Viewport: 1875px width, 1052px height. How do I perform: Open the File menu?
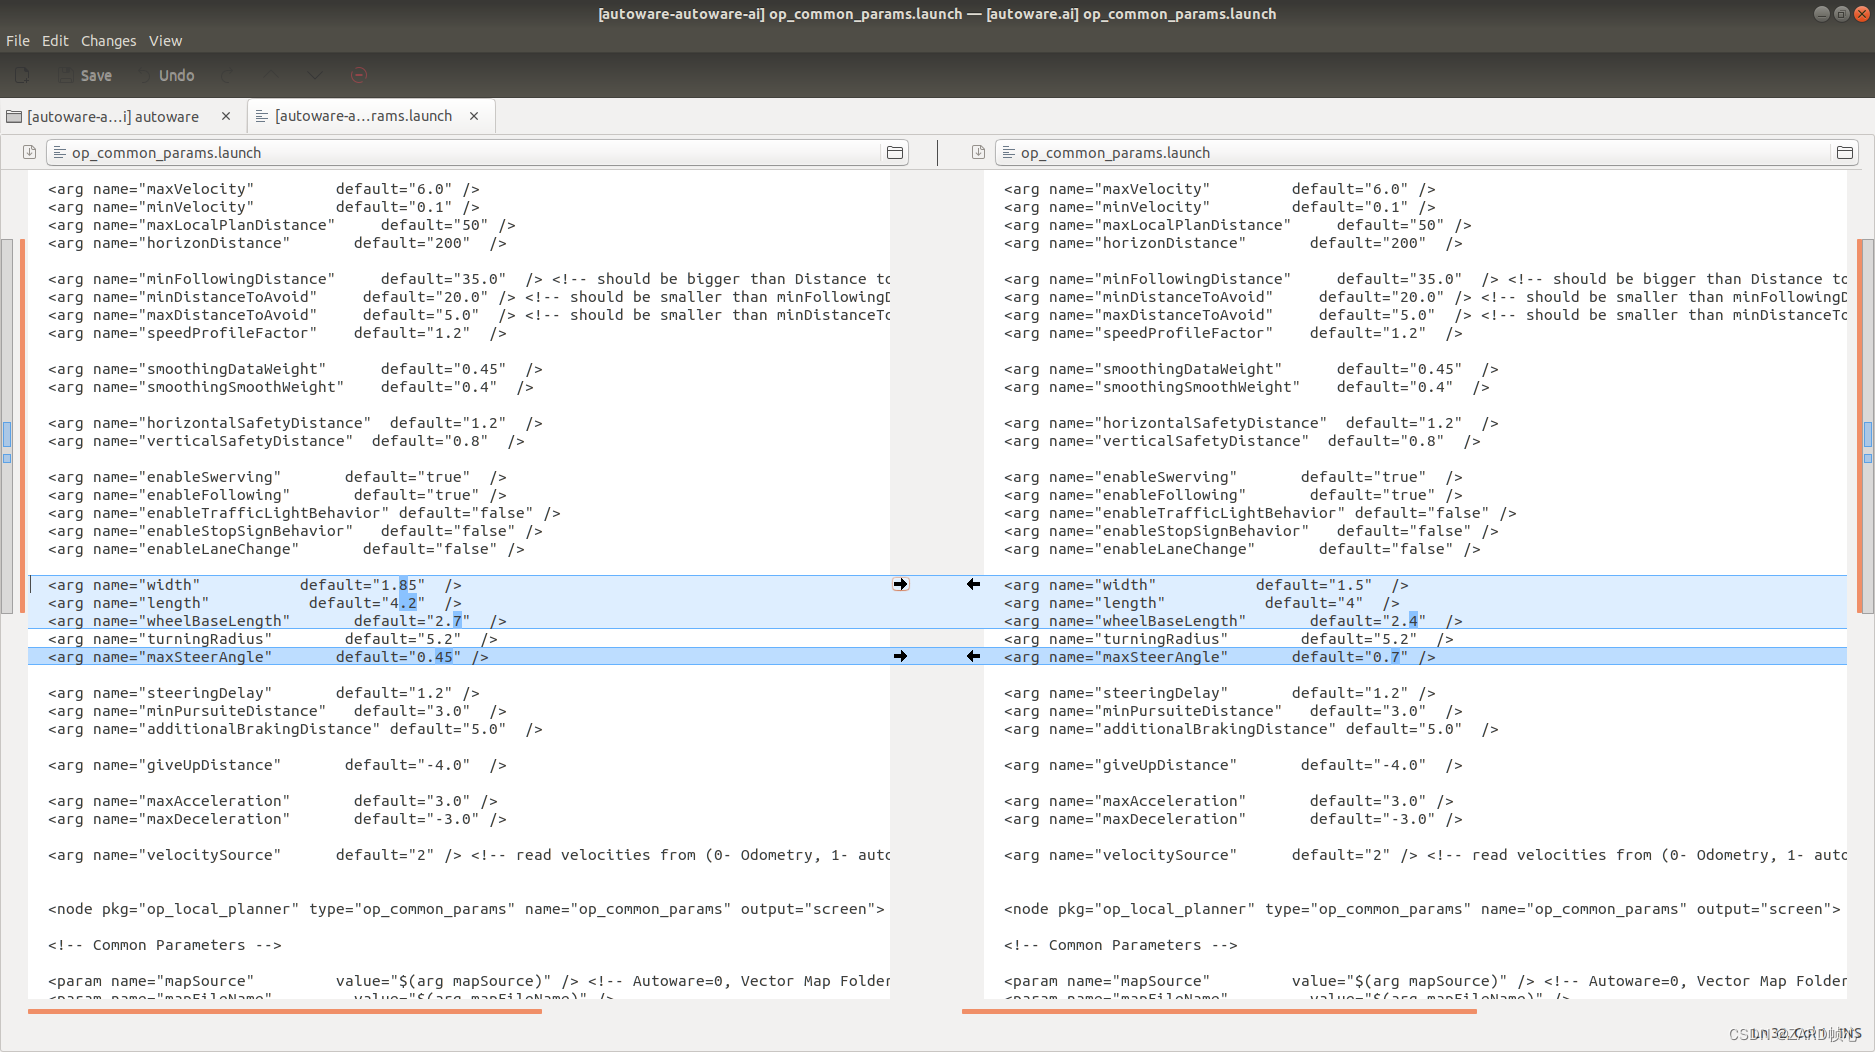pyautogui.click(x=18, y=41)
